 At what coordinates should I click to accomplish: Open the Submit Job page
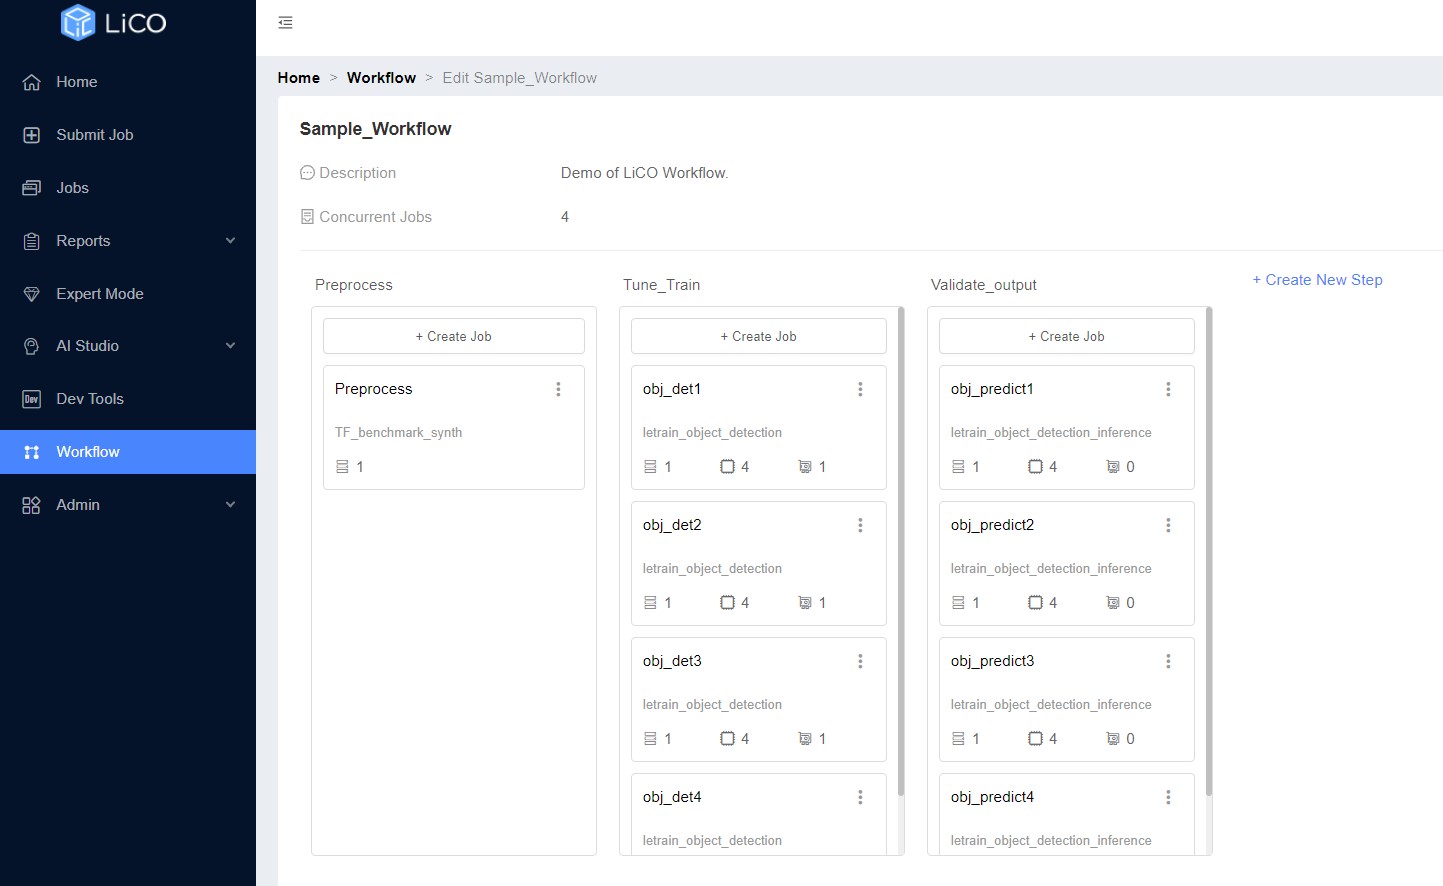click(x=94, y=135)
